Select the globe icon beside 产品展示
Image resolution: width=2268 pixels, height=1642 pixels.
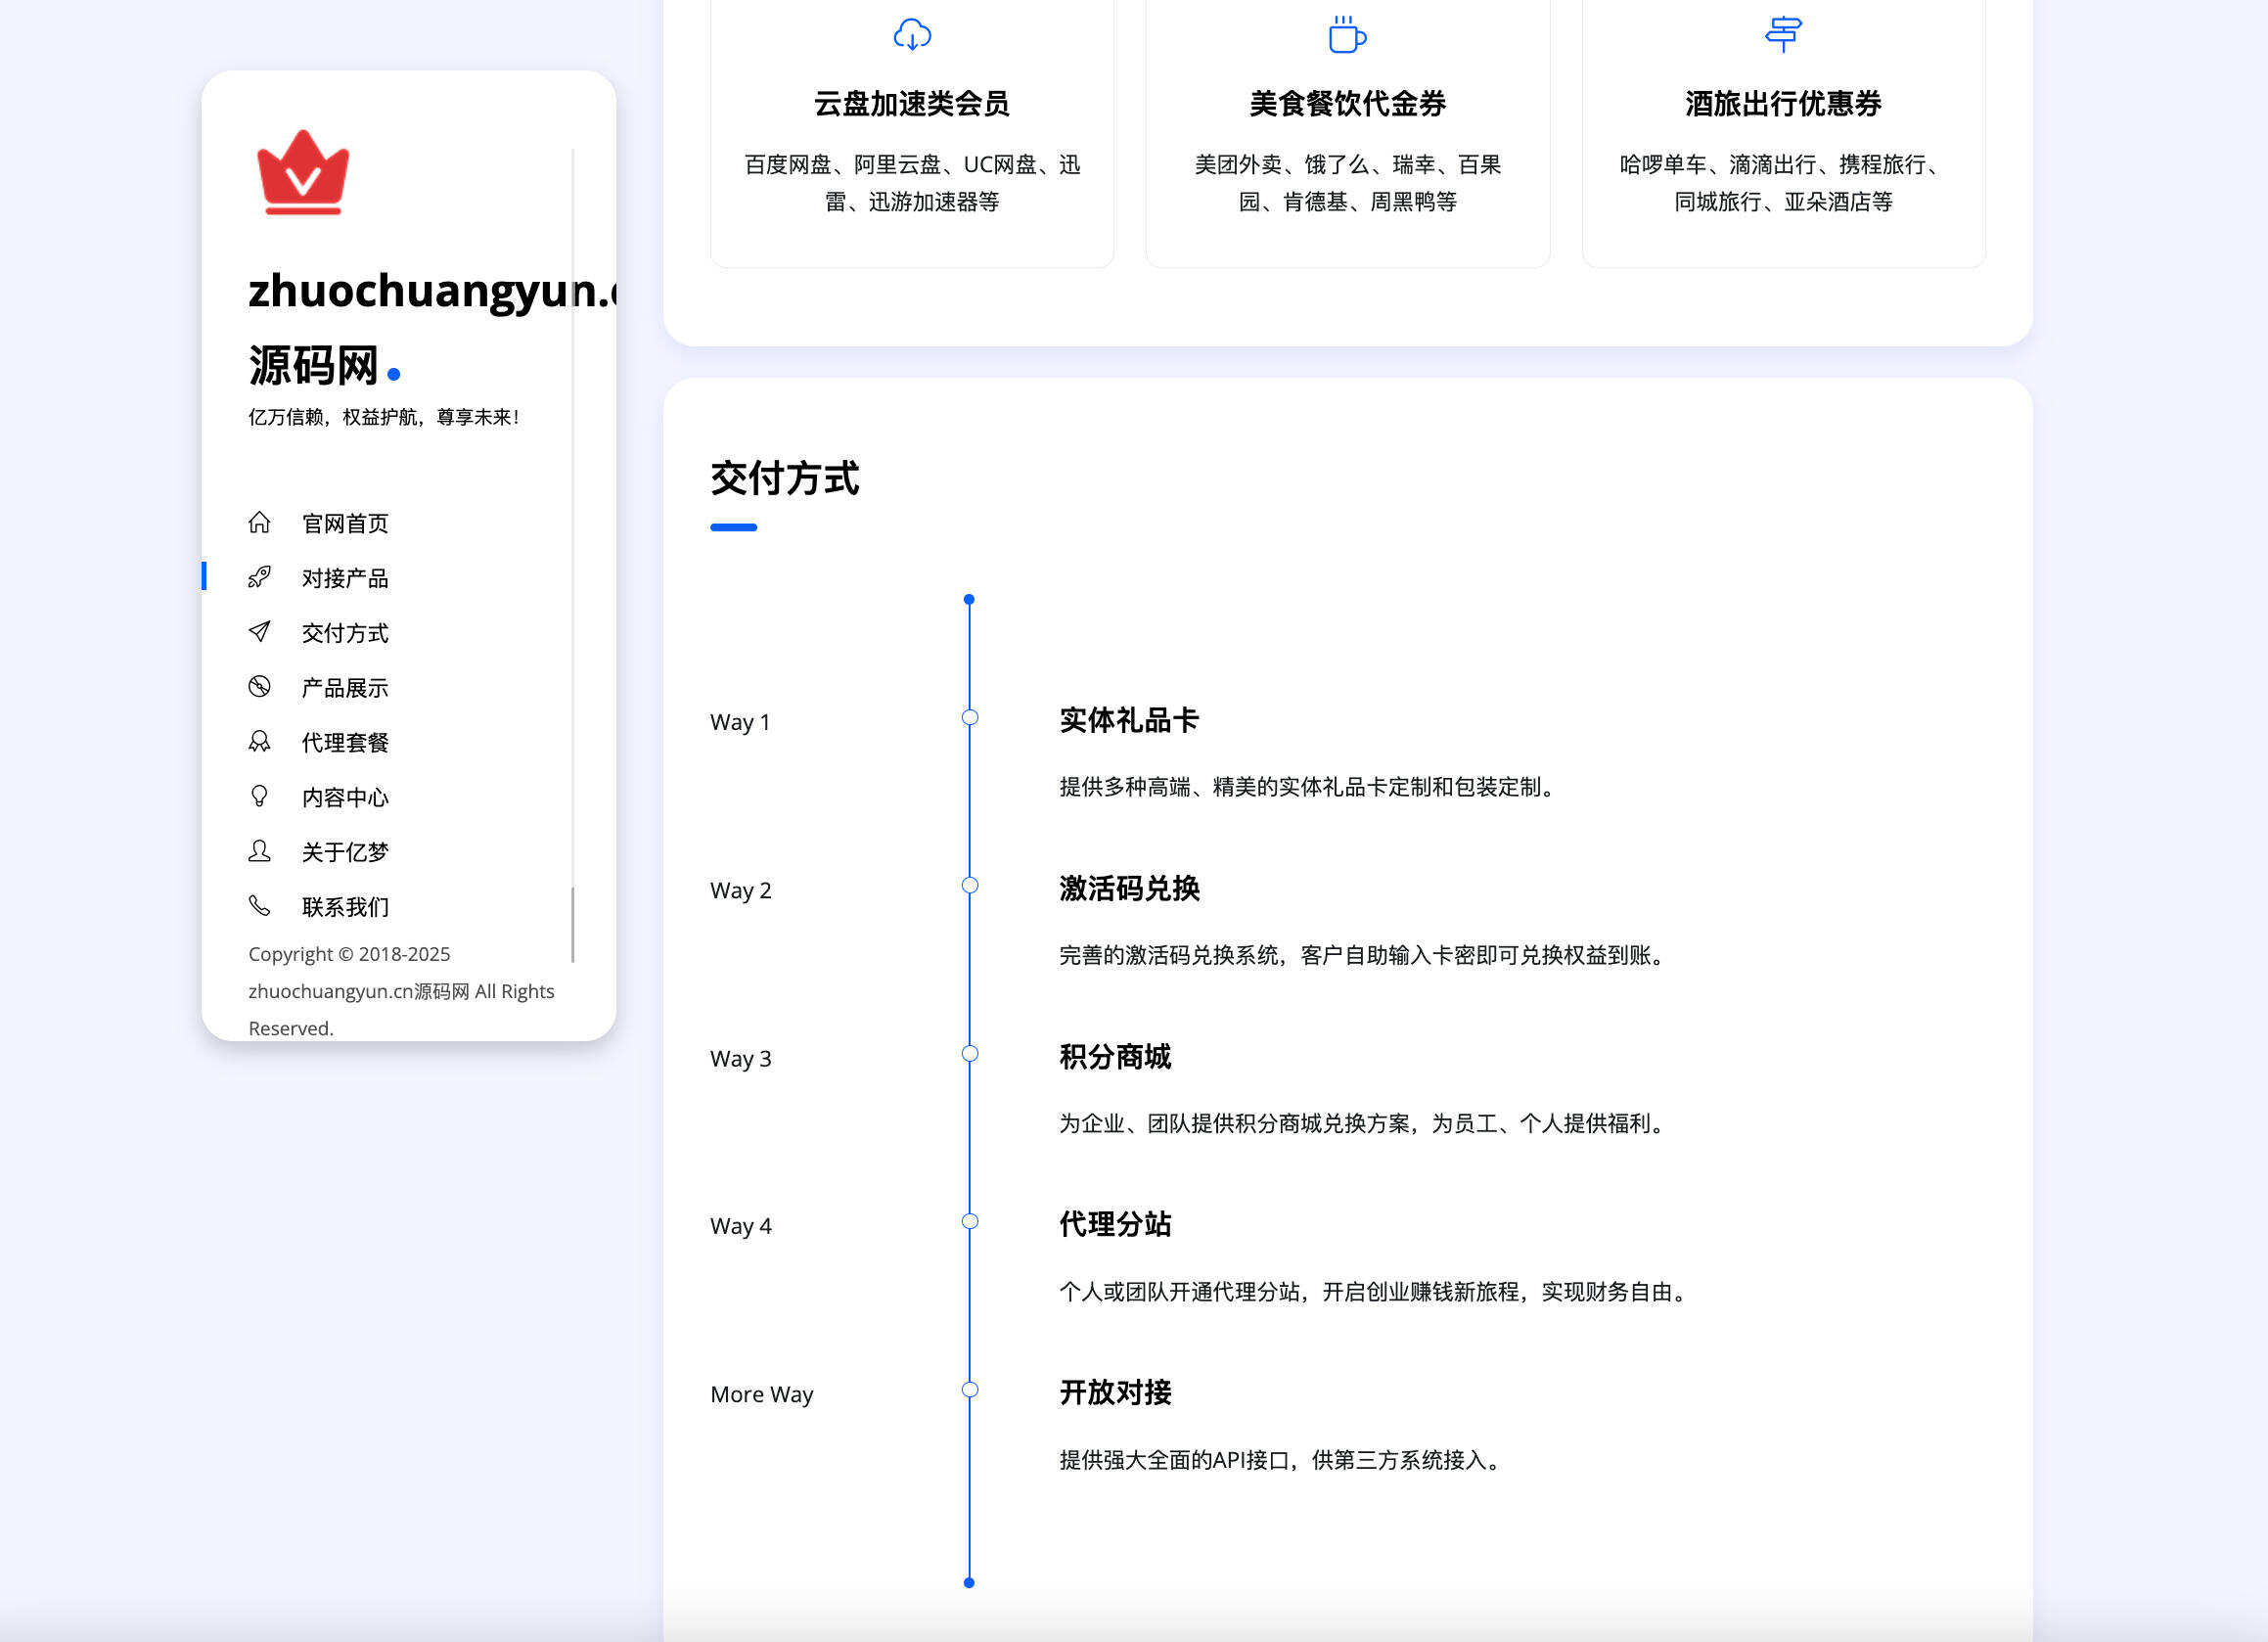[261, 686]
